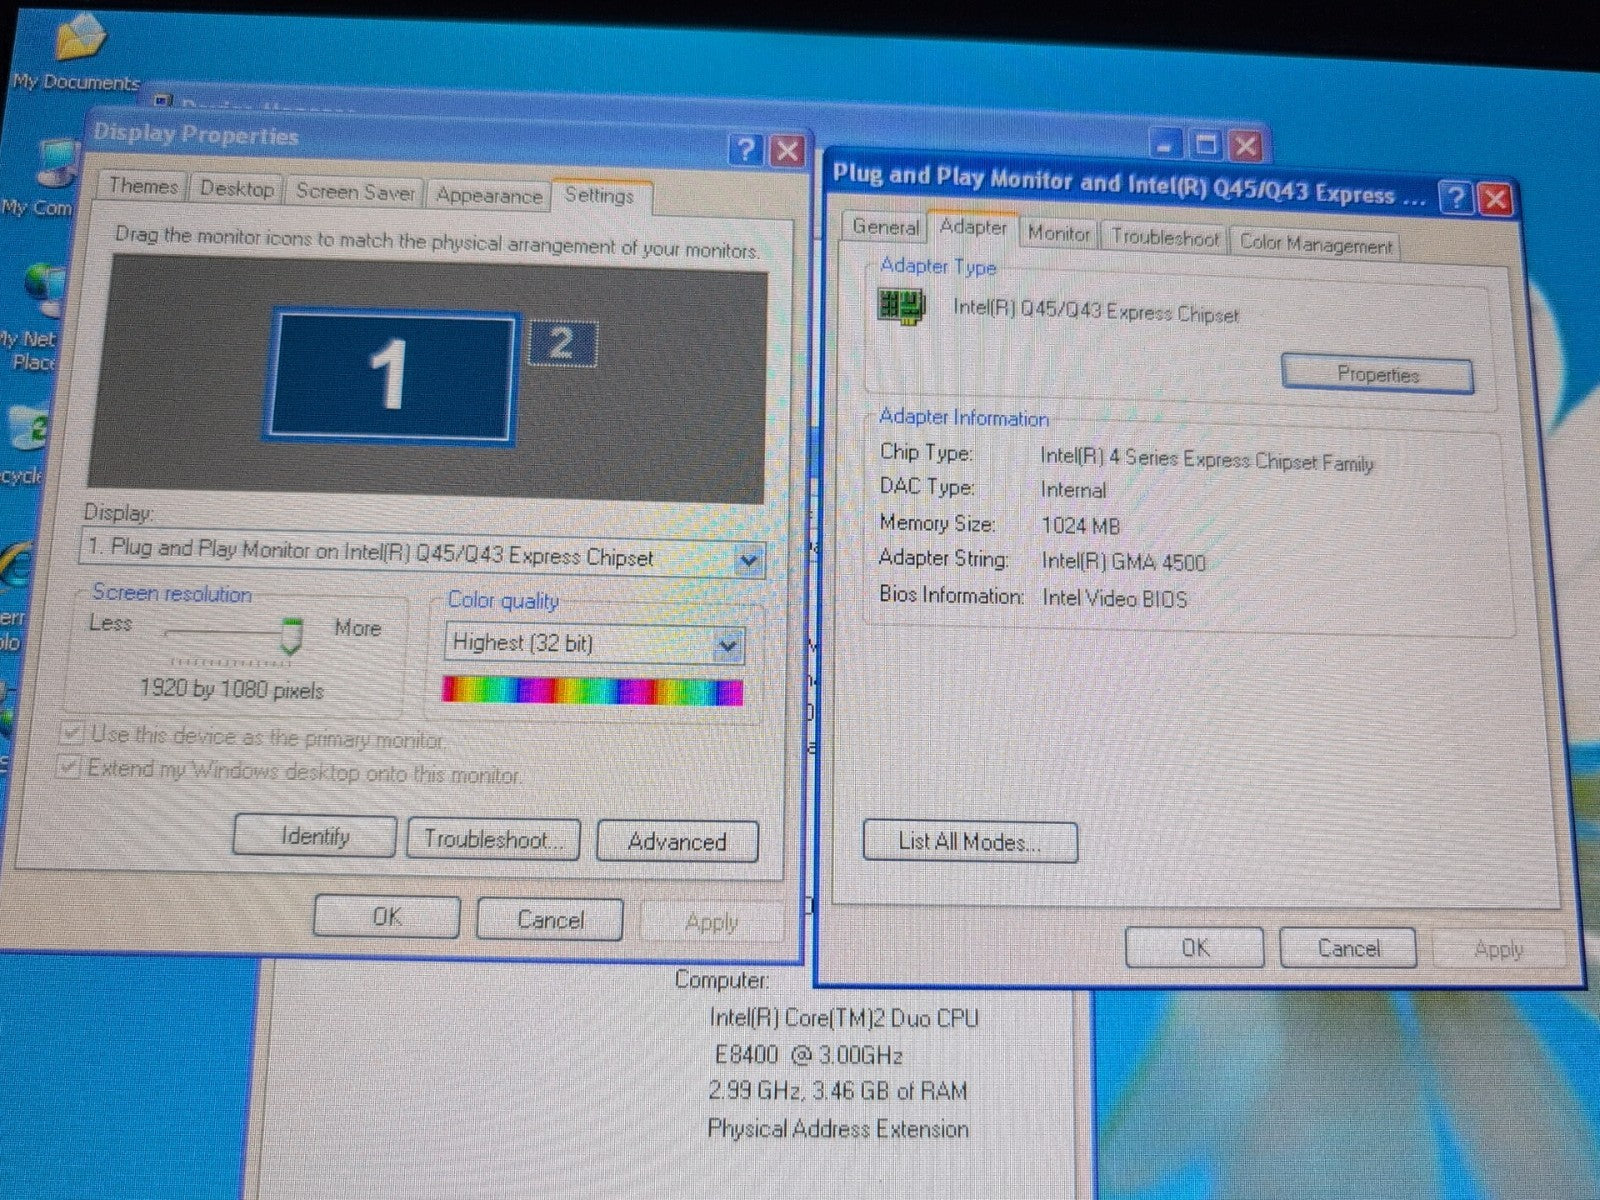Screen dimensions: 1600x1200
Task: Click the 'Internal' DAC type value
Action: [x=1073, y=490]
